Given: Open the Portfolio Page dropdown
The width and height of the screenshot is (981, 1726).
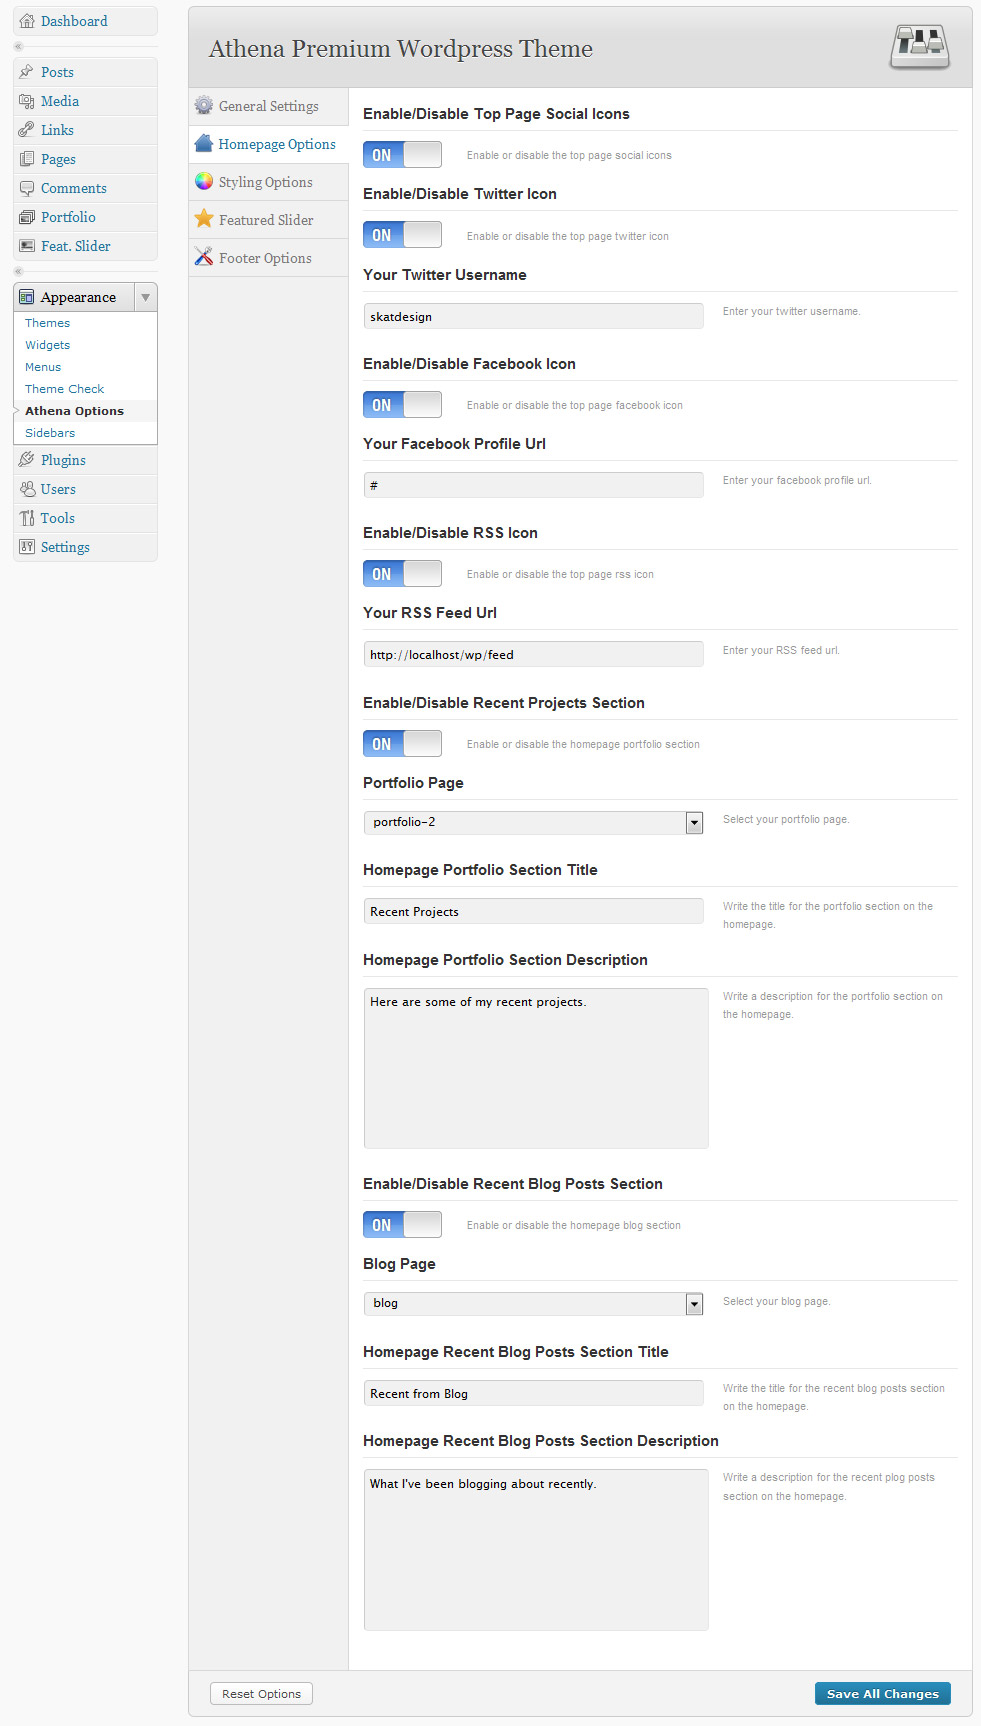Looking at the screenshot, I should click(x=694, y=822).
